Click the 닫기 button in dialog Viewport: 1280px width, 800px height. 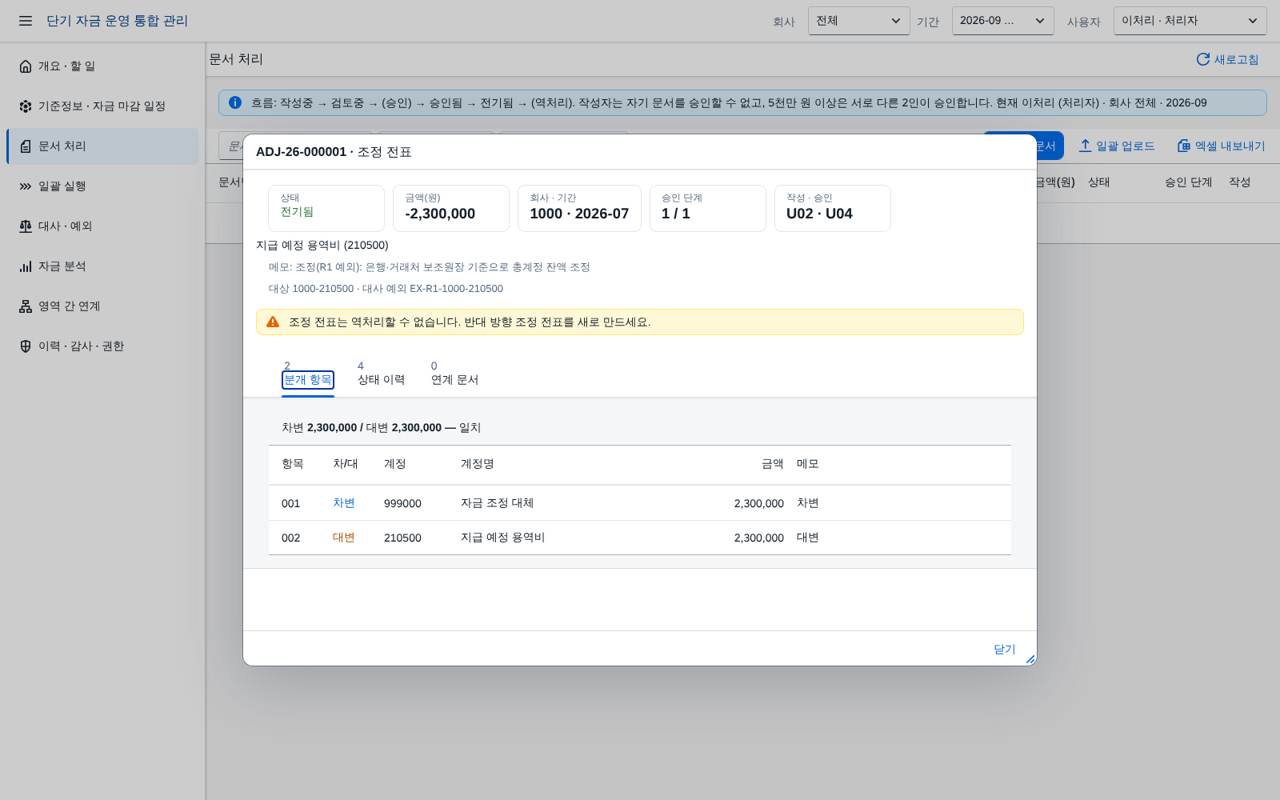click(1004, 649)
